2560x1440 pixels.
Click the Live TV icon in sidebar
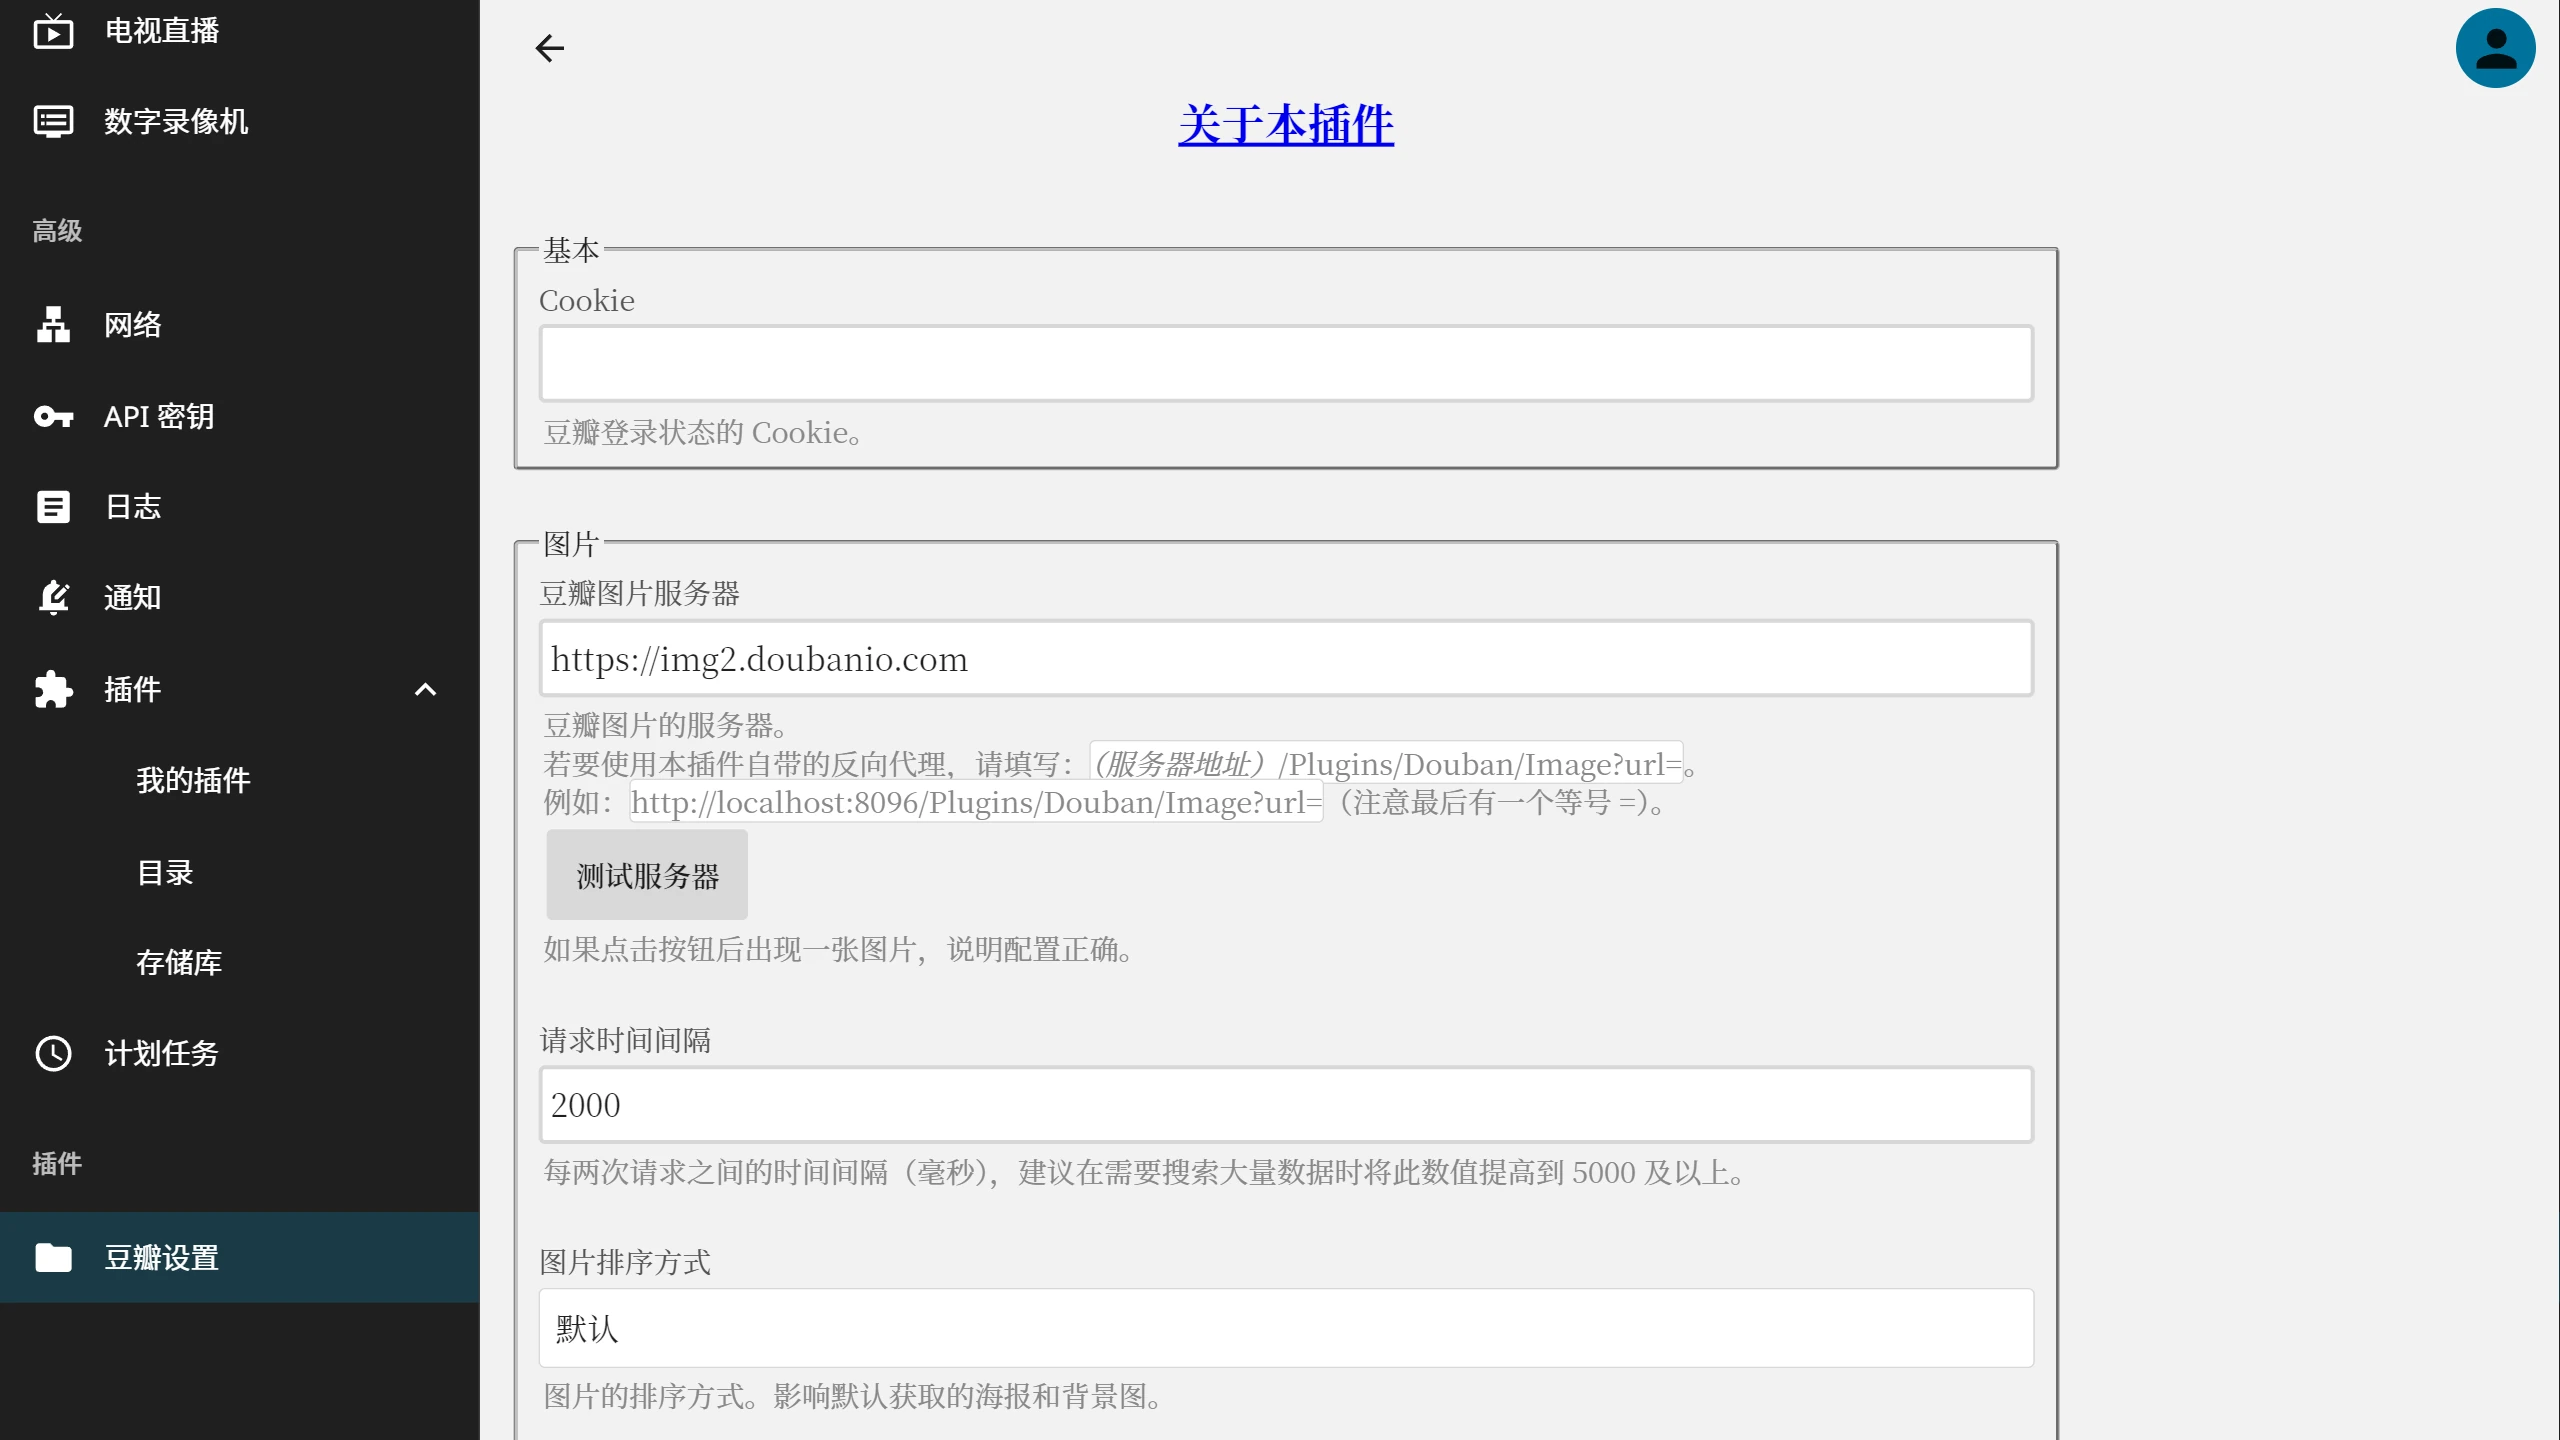point(53,31)
